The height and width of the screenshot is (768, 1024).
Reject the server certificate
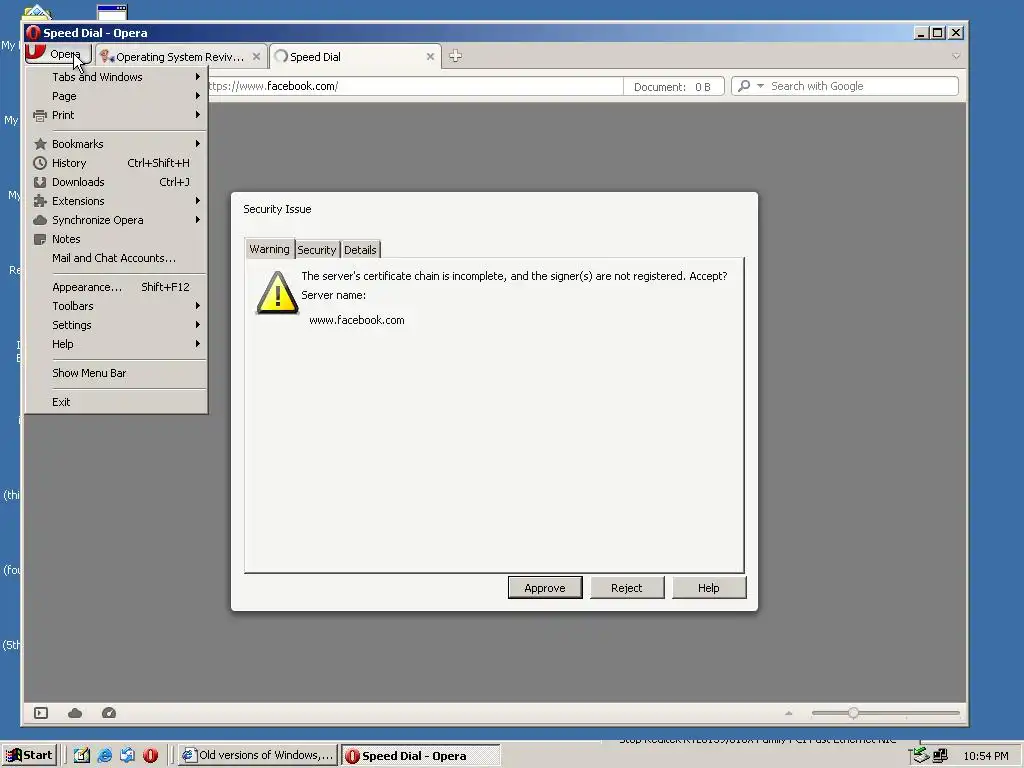pyautogui.click(x=626, y=588)
